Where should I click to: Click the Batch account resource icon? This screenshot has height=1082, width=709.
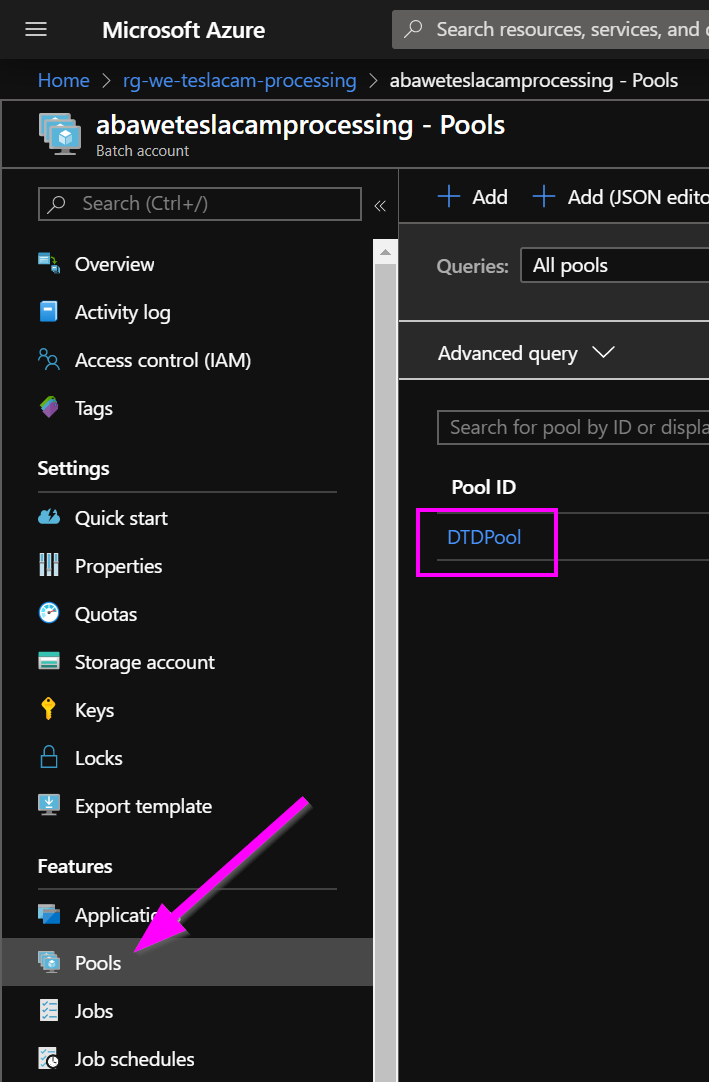tap(60, 135)
